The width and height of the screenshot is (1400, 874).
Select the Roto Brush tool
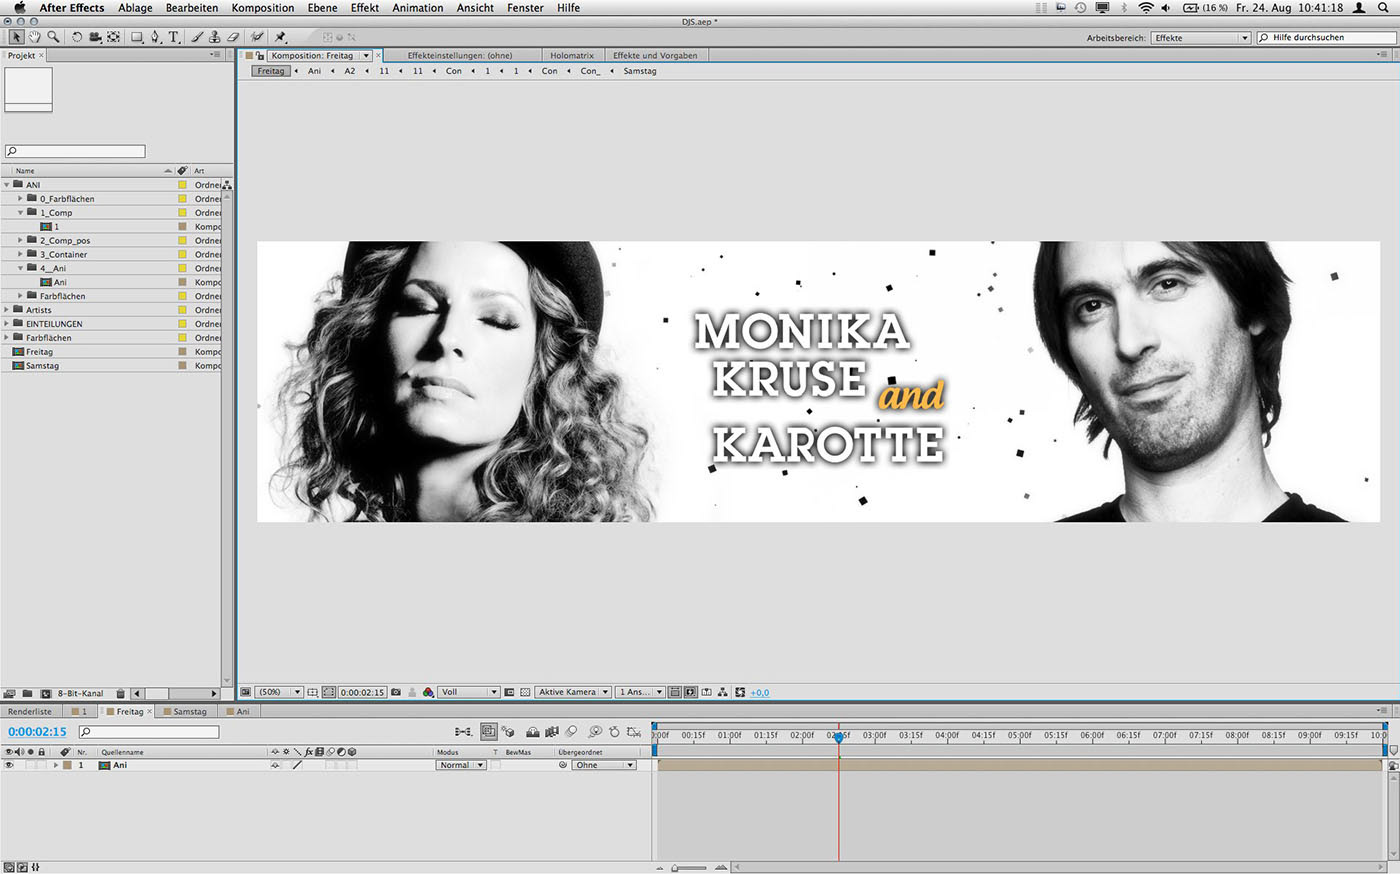point(257,37)
